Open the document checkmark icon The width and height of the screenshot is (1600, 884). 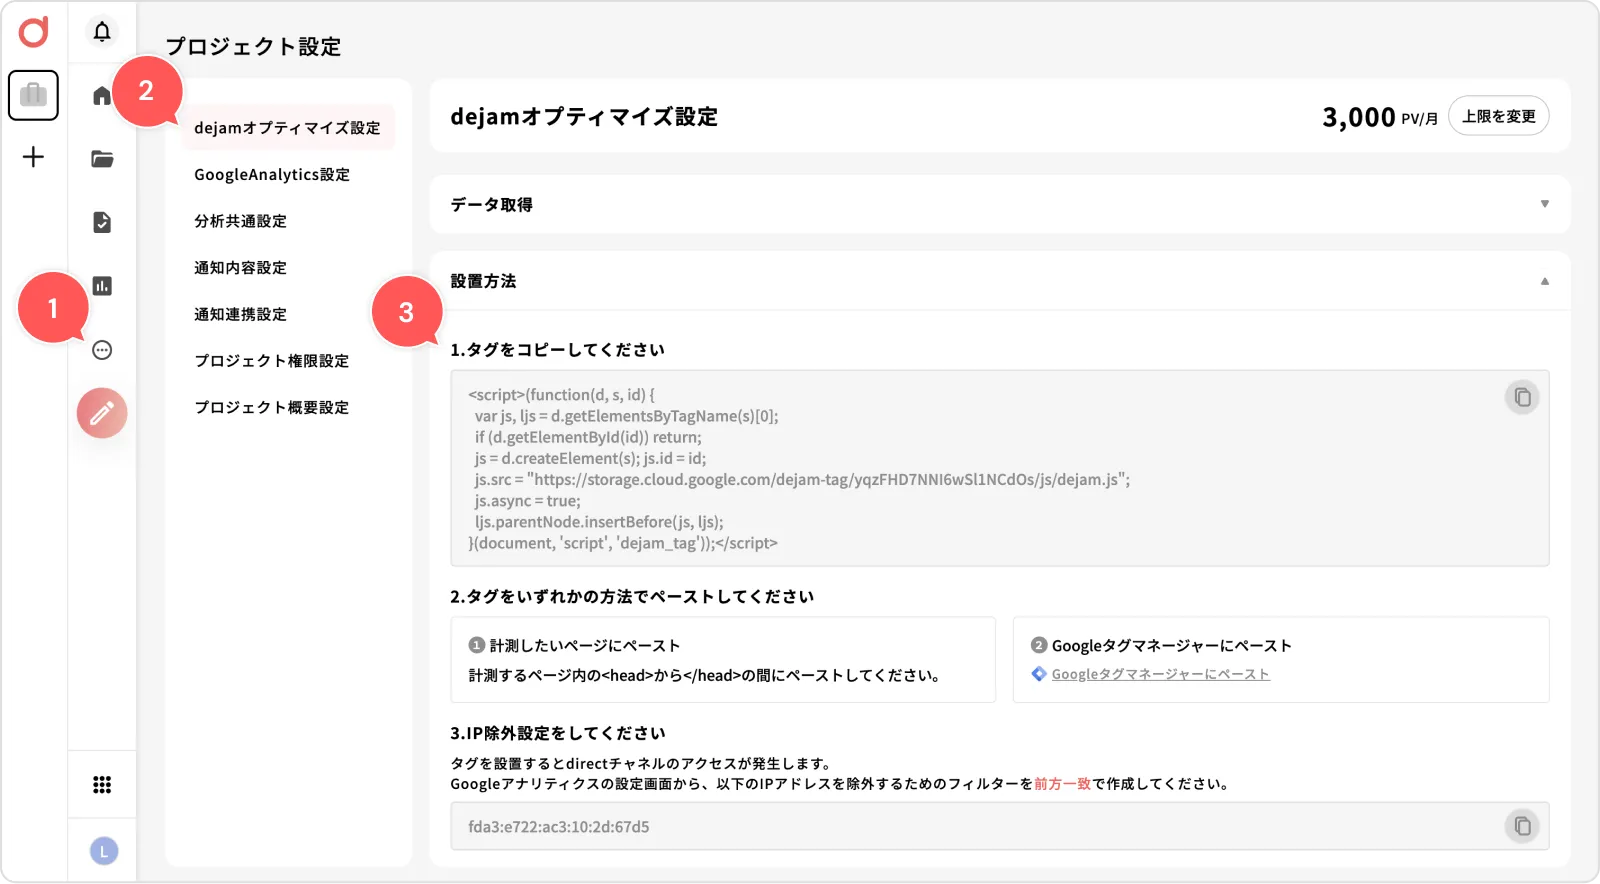[102, 222]
